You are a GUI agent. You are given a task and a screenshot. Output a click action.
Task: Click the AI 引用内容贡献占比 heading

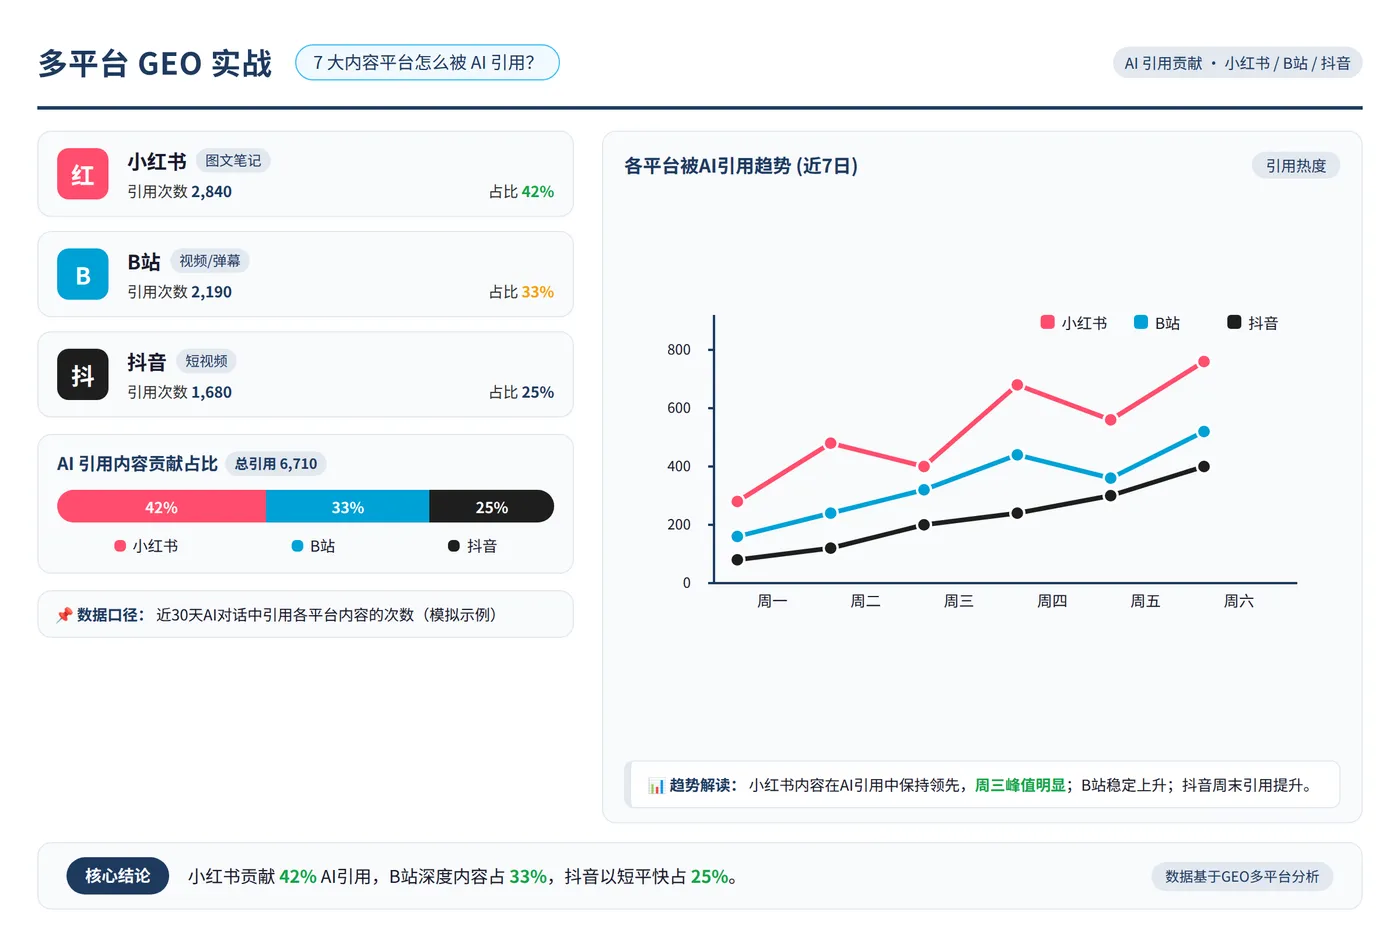pyautogui.click(x=137, y=464)
